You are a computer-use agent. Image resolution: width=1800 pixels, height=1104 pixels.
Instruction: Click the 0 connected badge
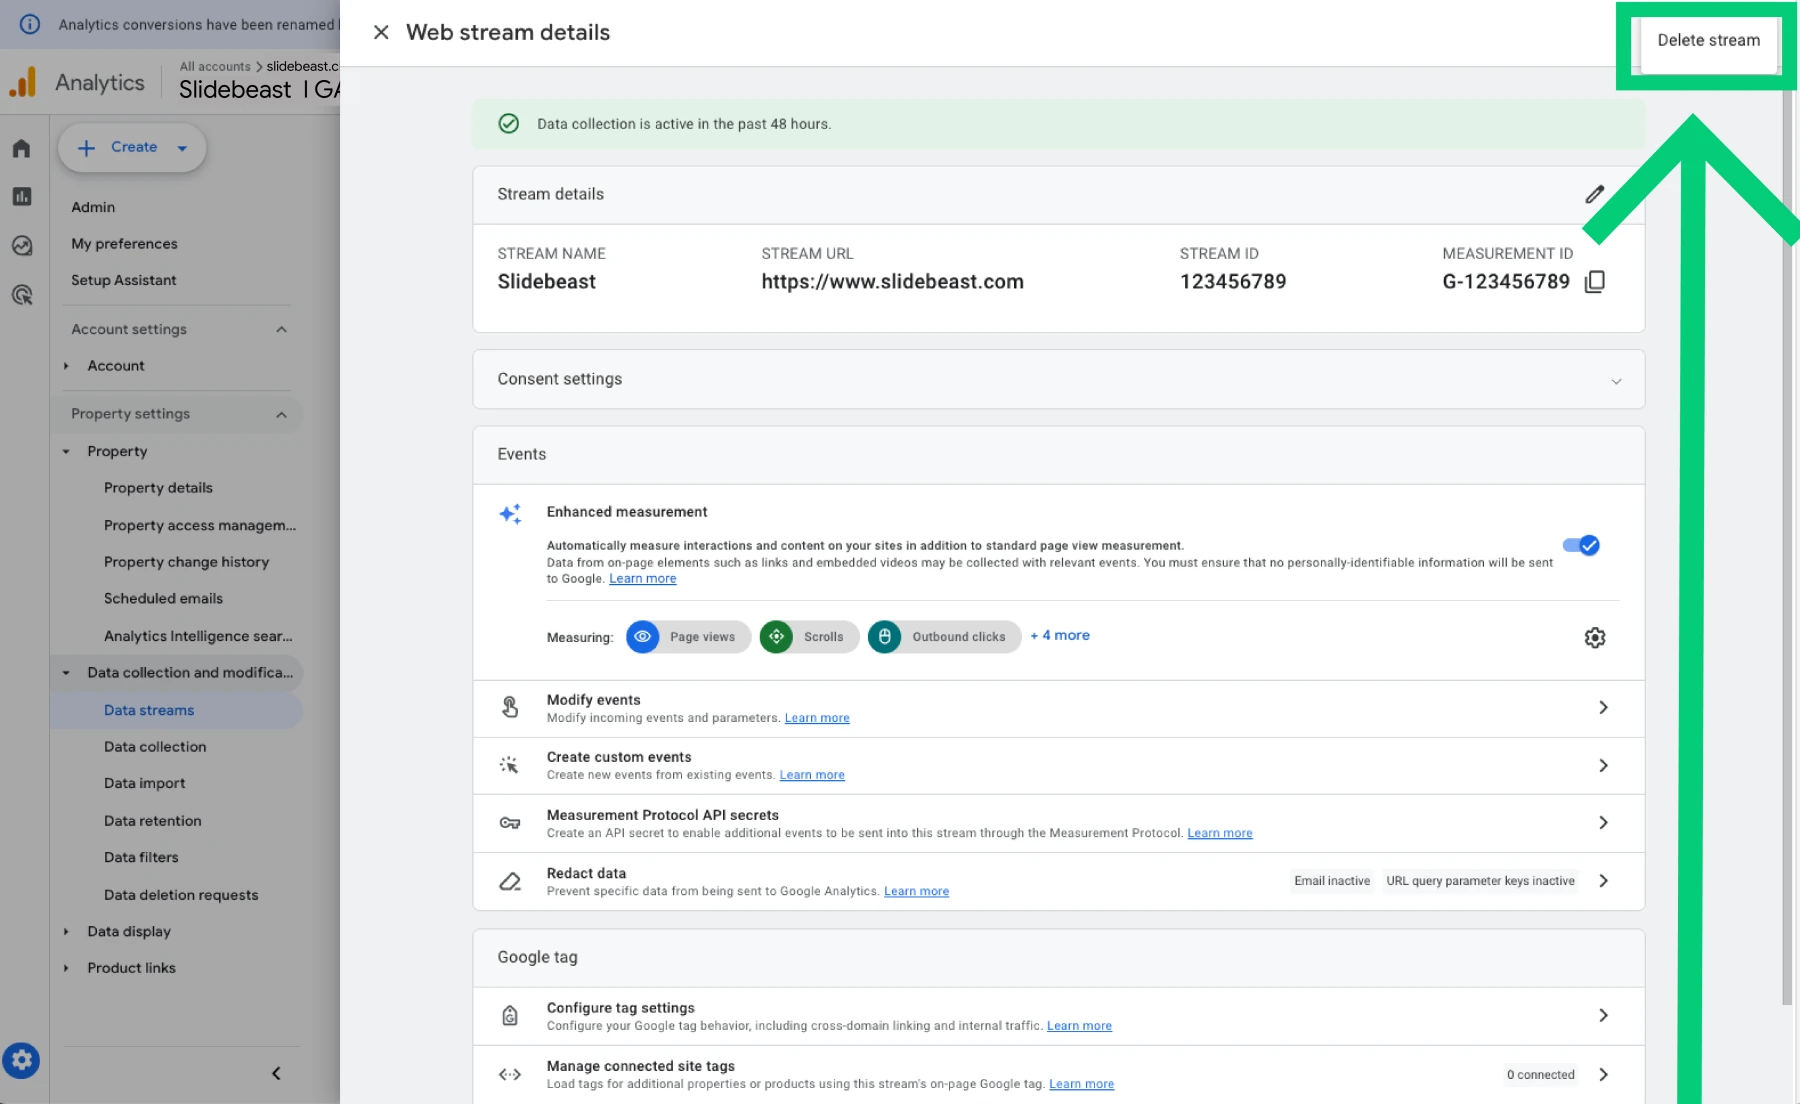click(x=1541, y=1075)
